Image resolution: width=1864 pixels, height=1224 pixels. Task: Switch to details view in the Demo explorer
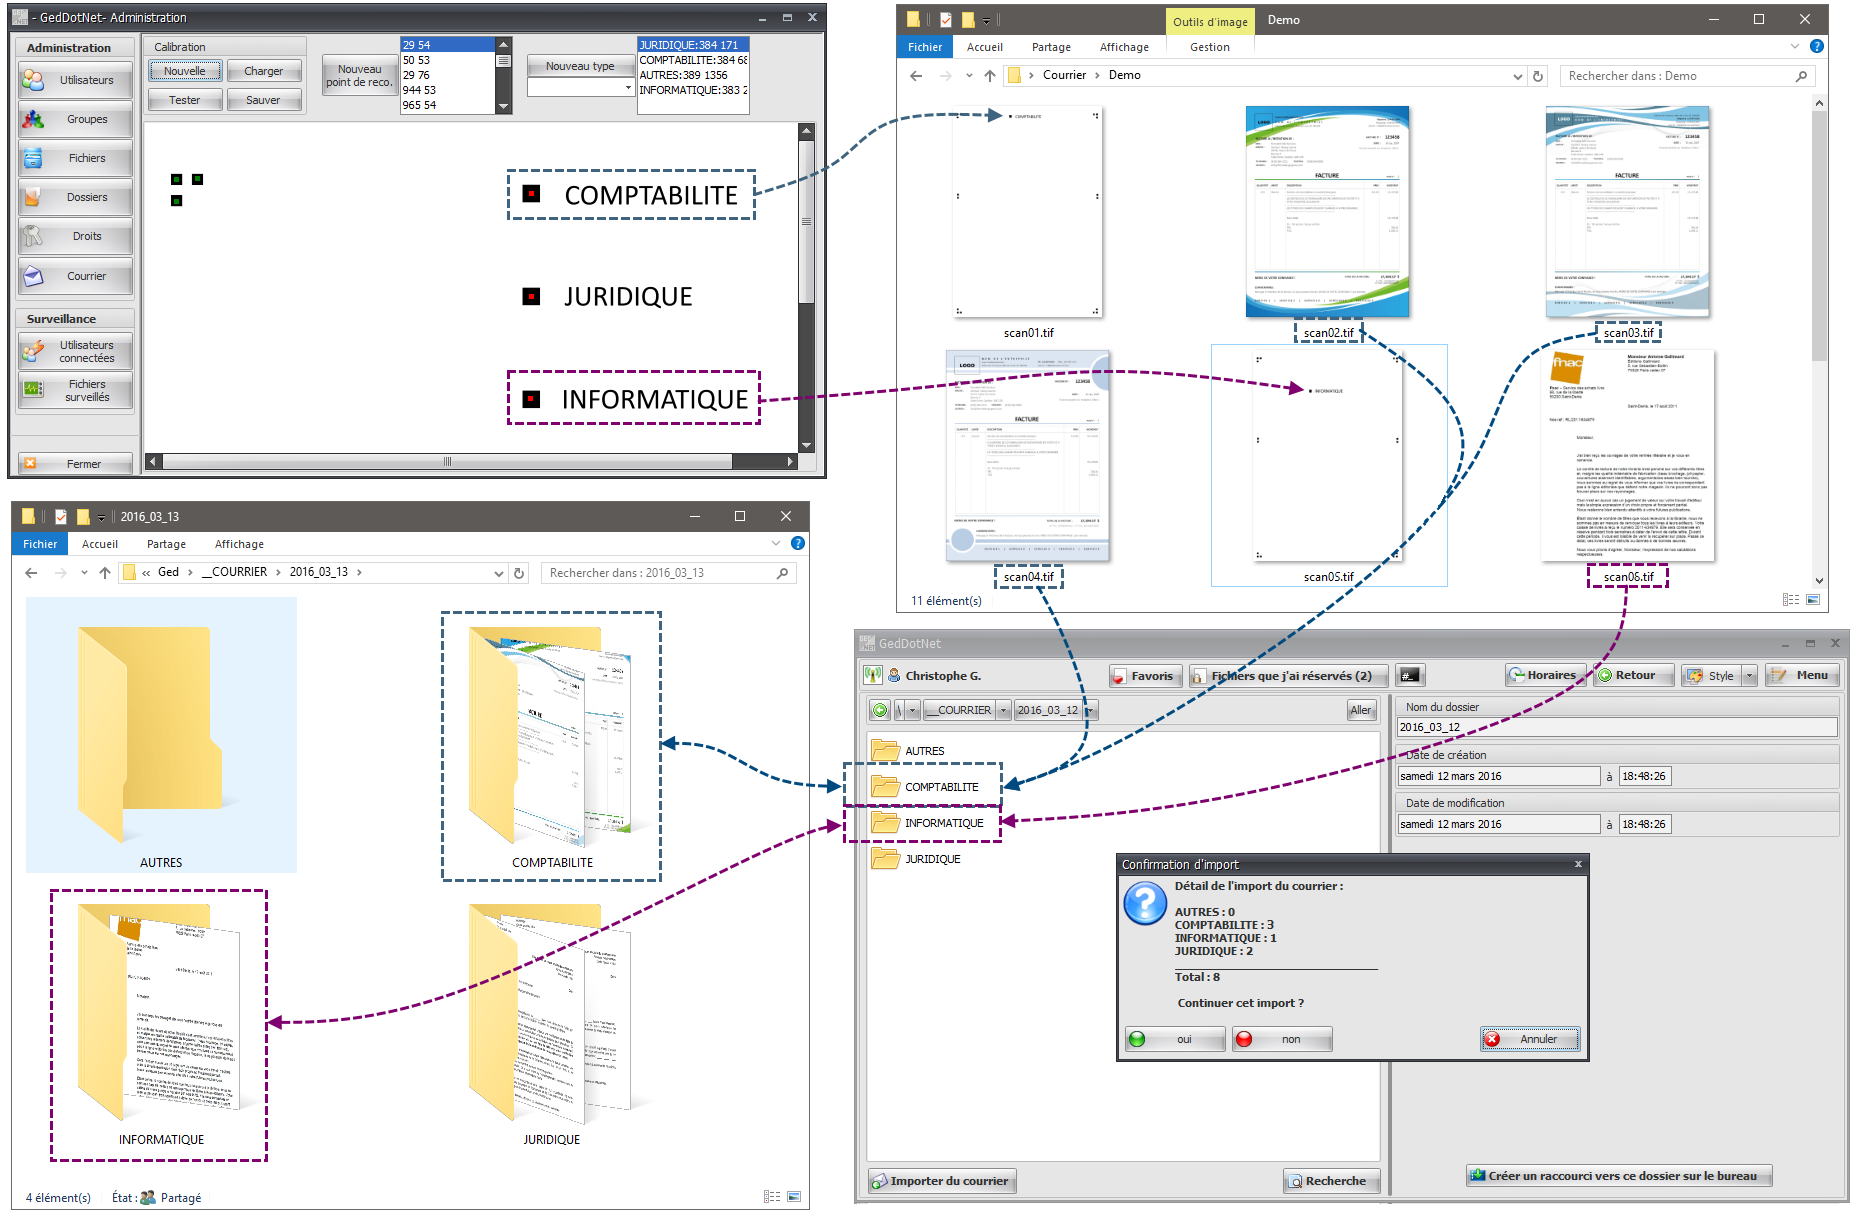tap(1790, 599)
